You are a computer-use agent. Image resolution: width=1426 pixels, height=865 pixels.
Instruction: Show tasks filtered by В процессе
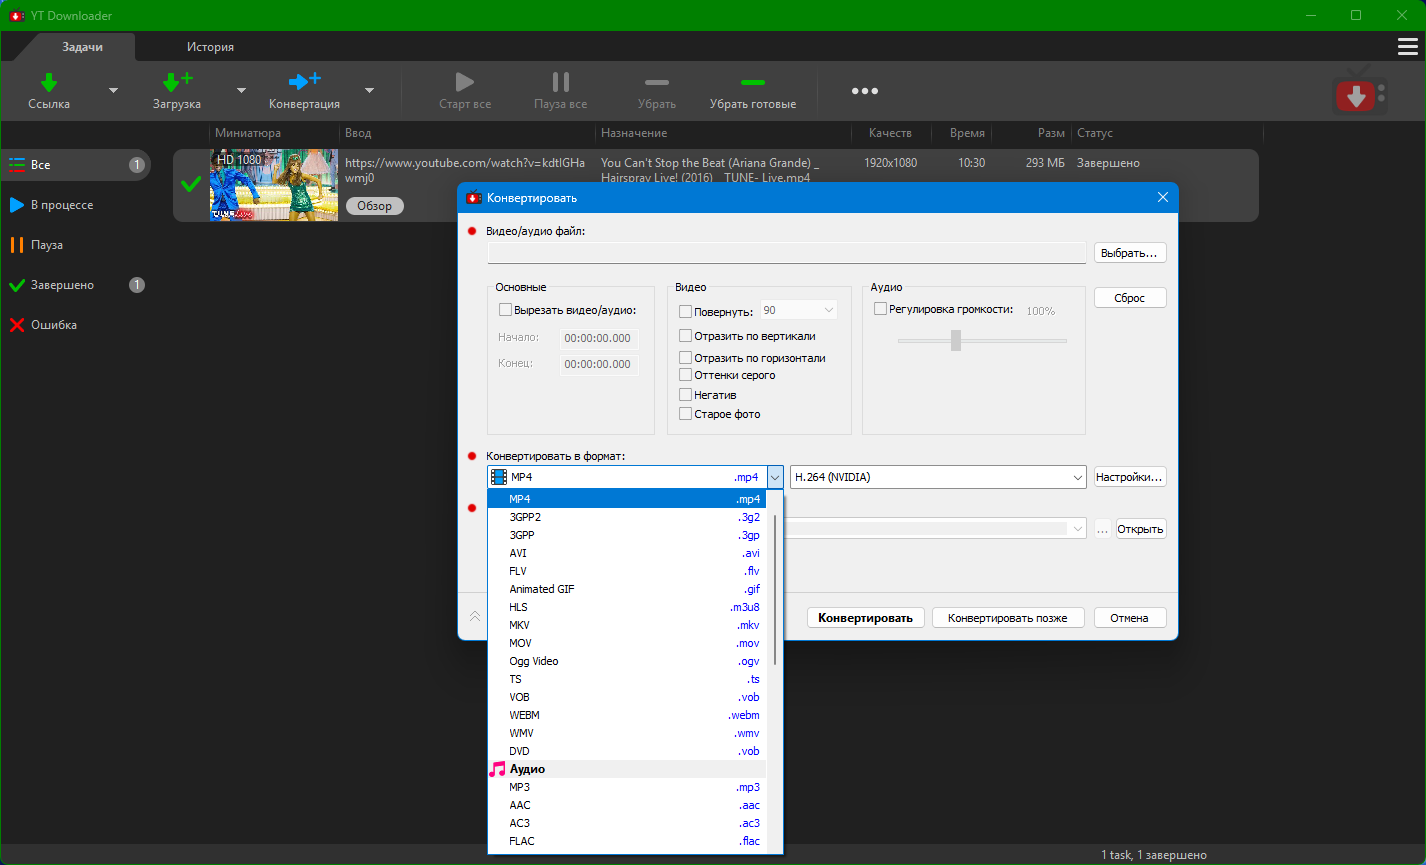(x=61, y=205)
